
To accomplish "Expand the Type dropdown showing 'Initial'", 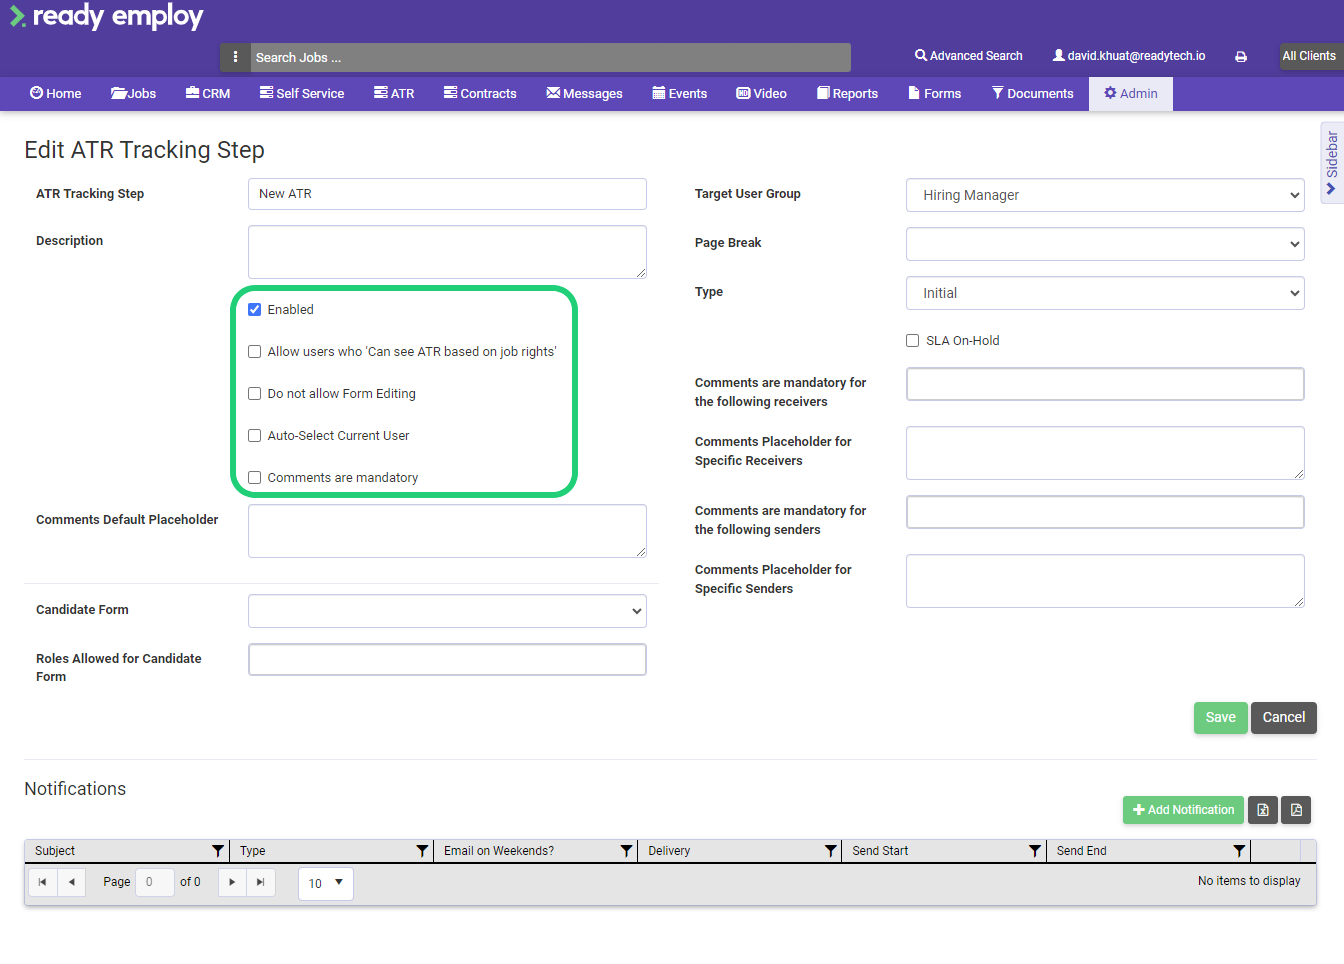I will [x=1104, y=292].
